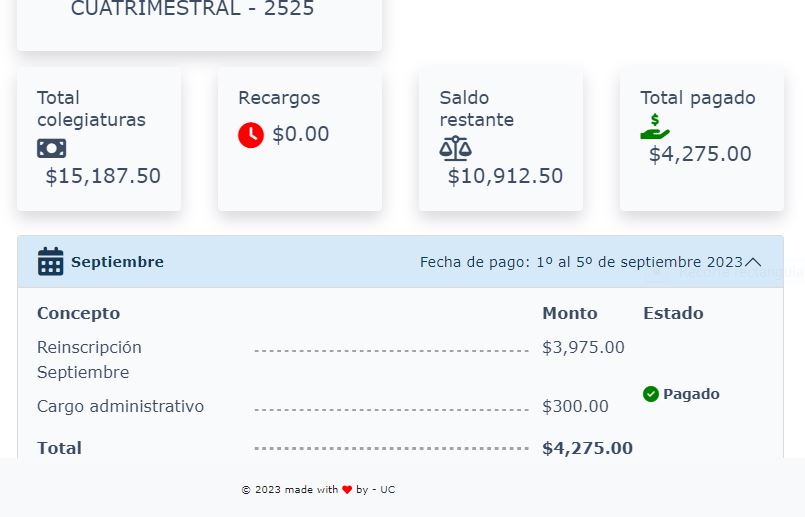Click the $0.00 Recargos amount
This screenshot has width=805, height=517.
point(300,135)
